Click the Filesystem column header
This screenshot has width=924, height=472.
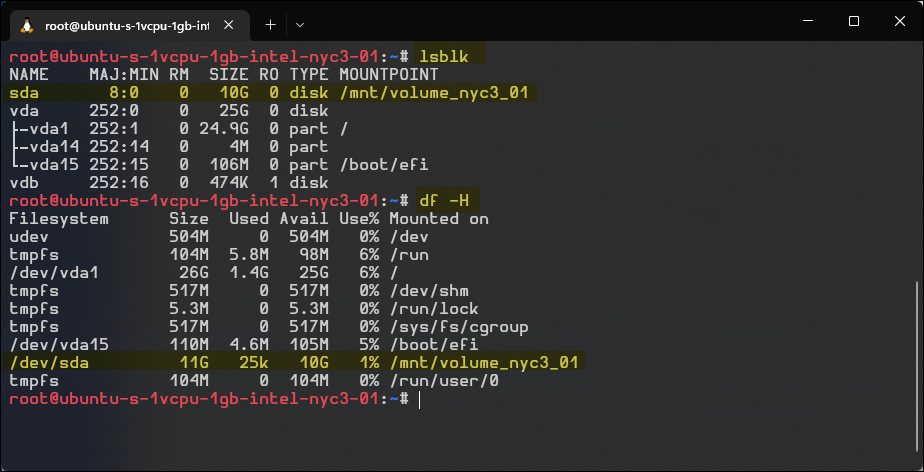59,219
